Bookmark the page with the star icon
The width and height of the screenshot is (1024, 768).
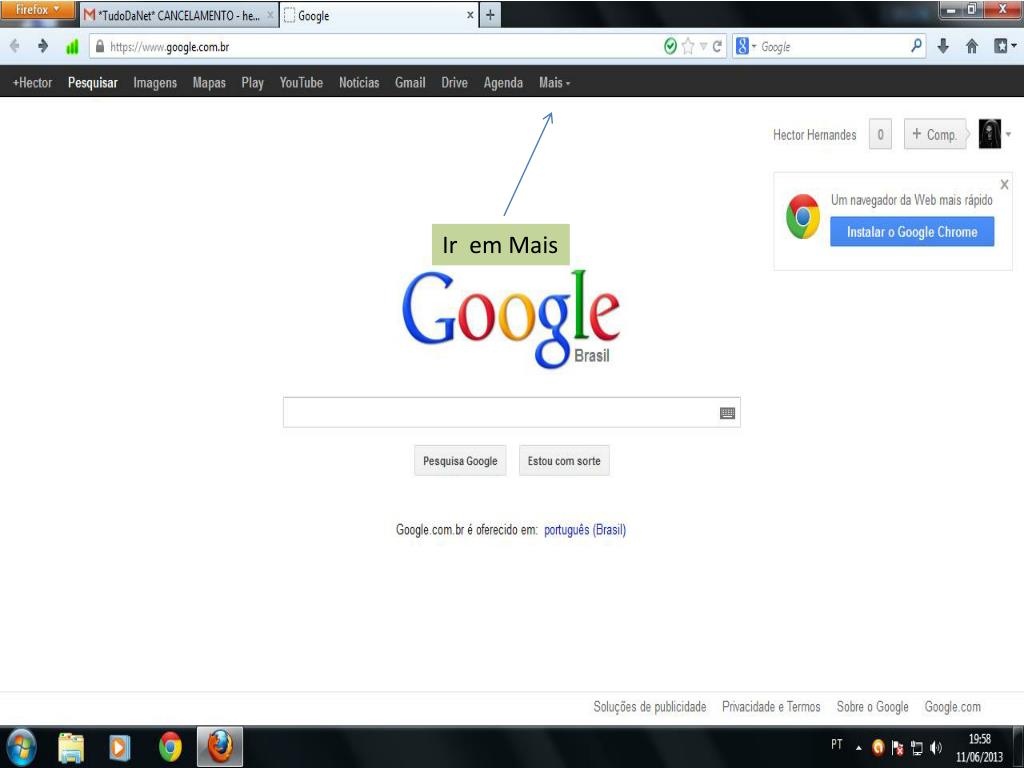pyautogui.click(x=688, y=46)
